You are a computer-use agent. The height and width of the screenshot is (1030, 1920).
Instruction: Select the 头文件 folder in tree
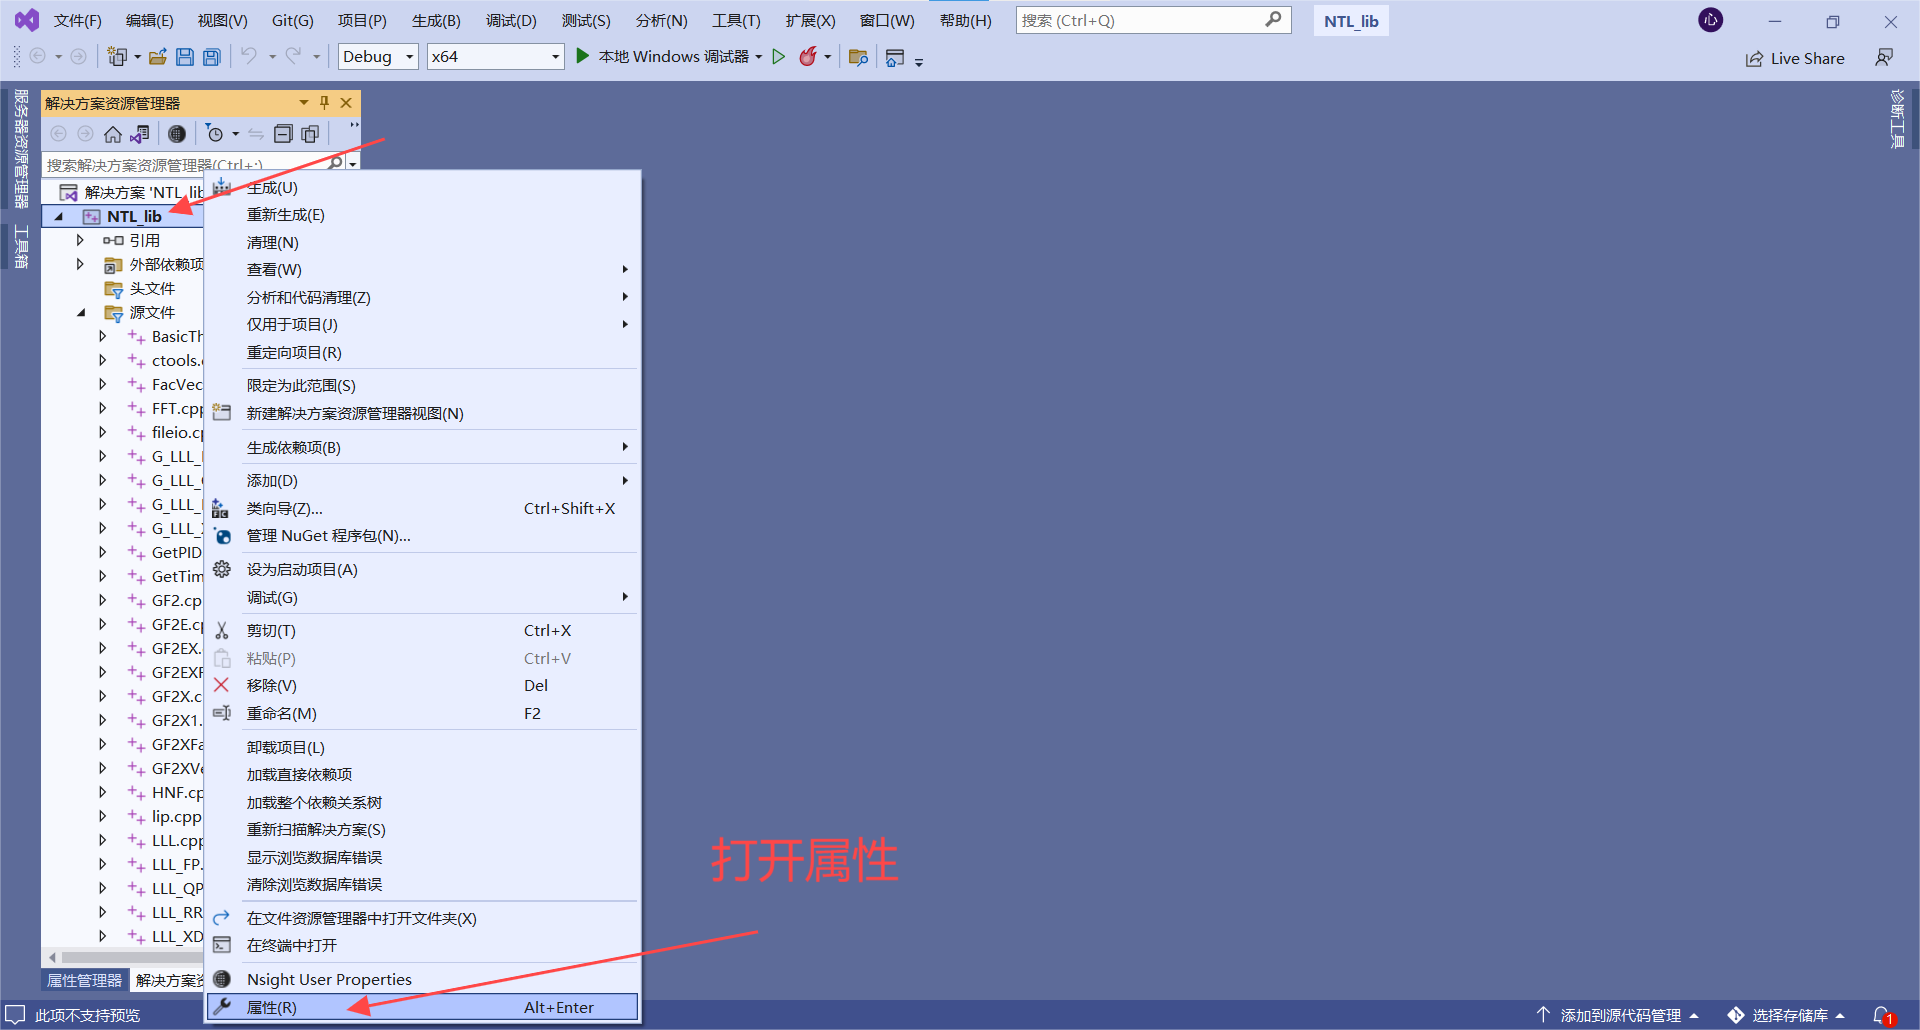152,288
